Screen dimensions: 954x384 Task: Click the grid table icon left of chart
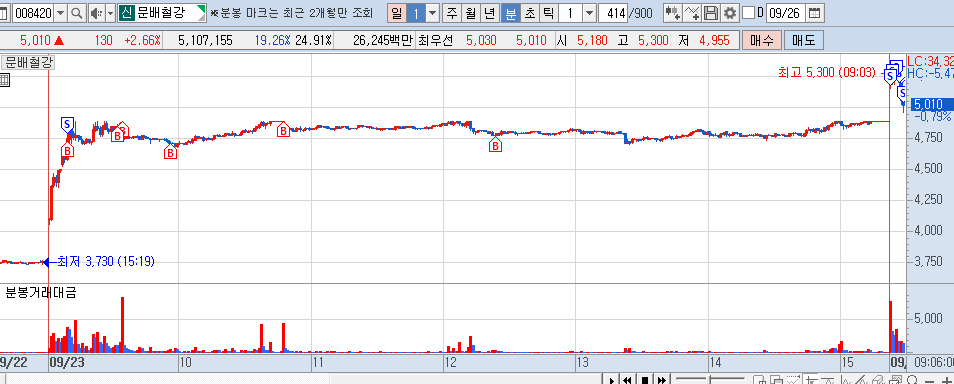click(4, 79)
